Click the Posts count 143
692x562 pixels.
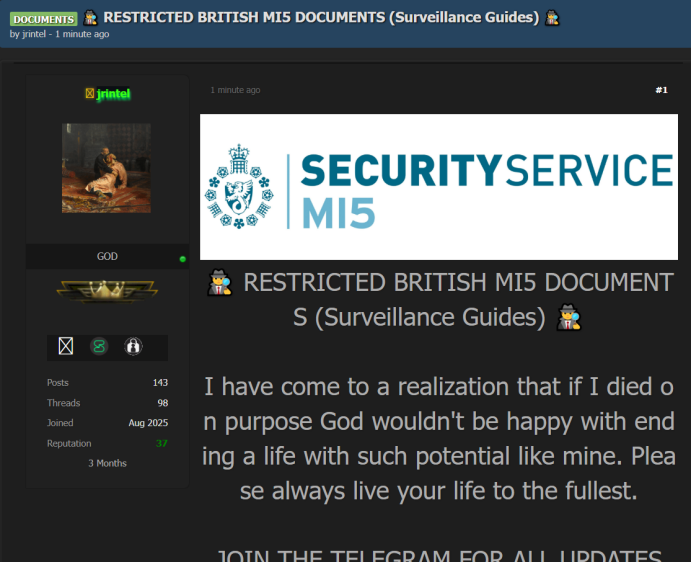[x=160, y=383]
